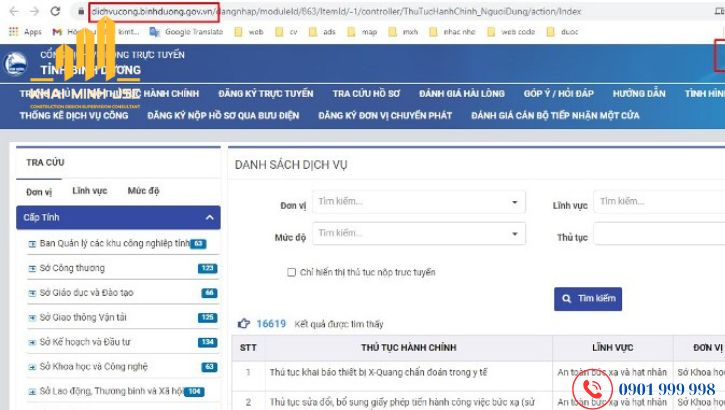Click the pointing-hand icon beside 16619
Screen dimensions: 725x410
pyautogui.click(x=244, y=324)
